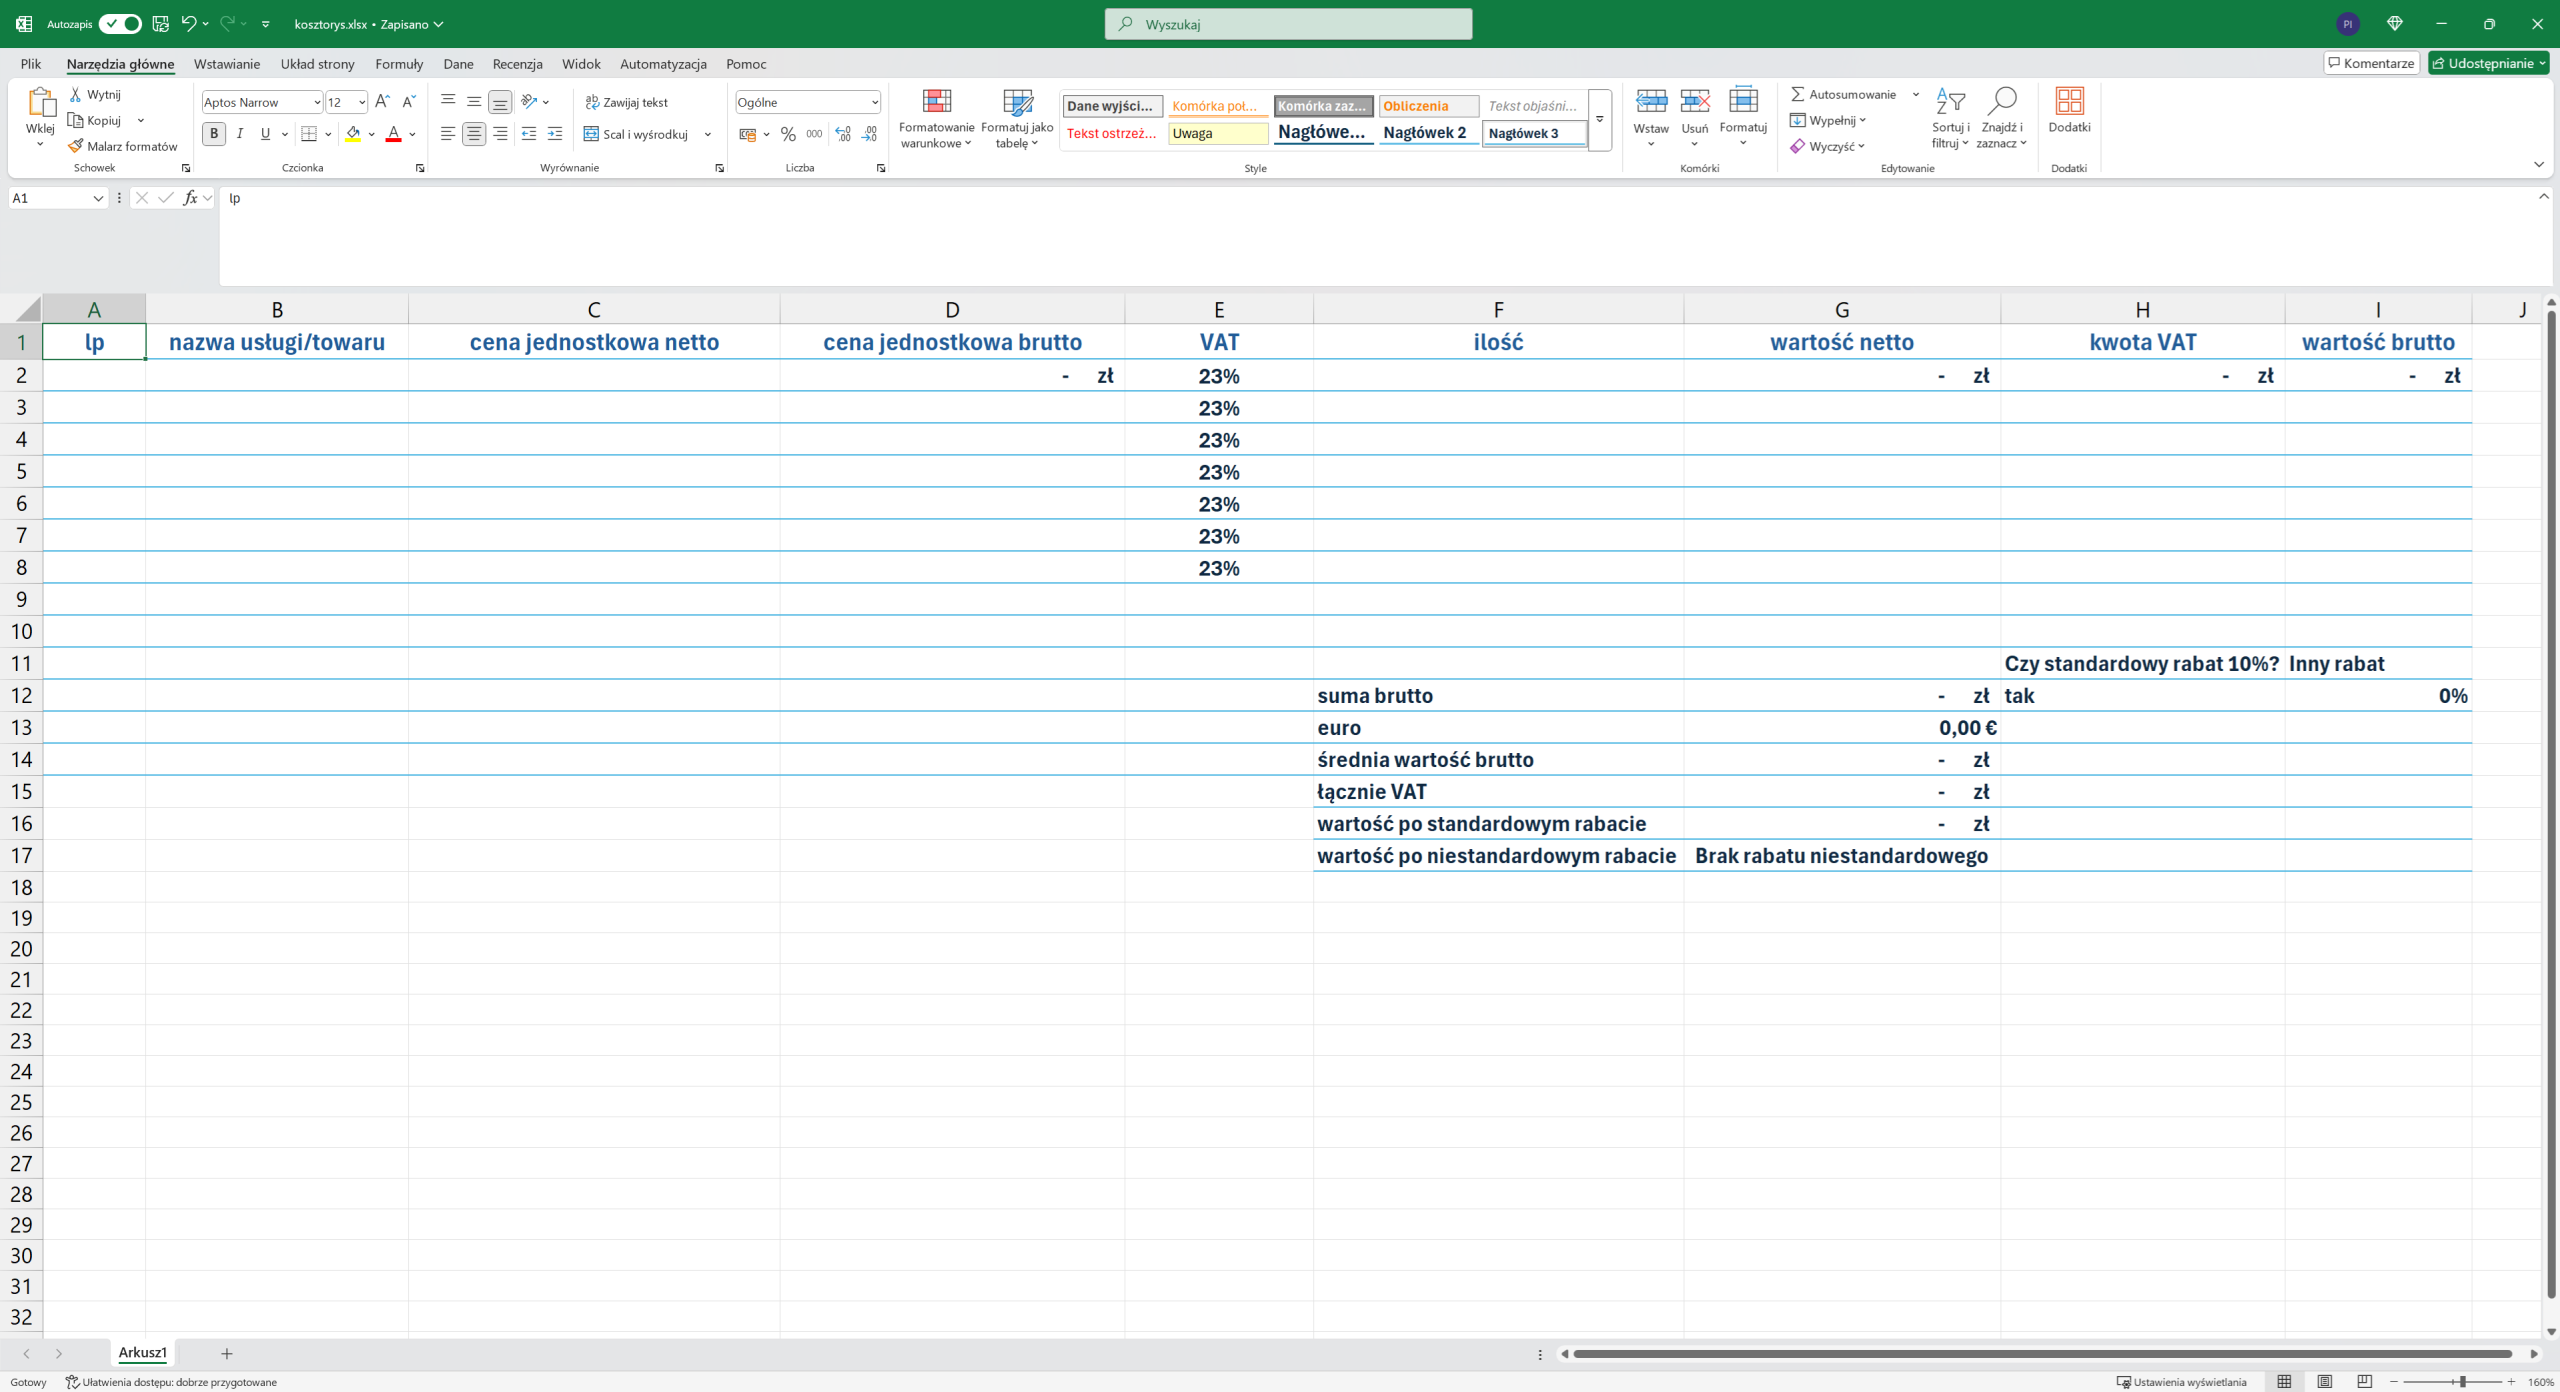Toggle Italic formatting
This screenshot has width=2560, height=1392.
click(x=240, y=134)
